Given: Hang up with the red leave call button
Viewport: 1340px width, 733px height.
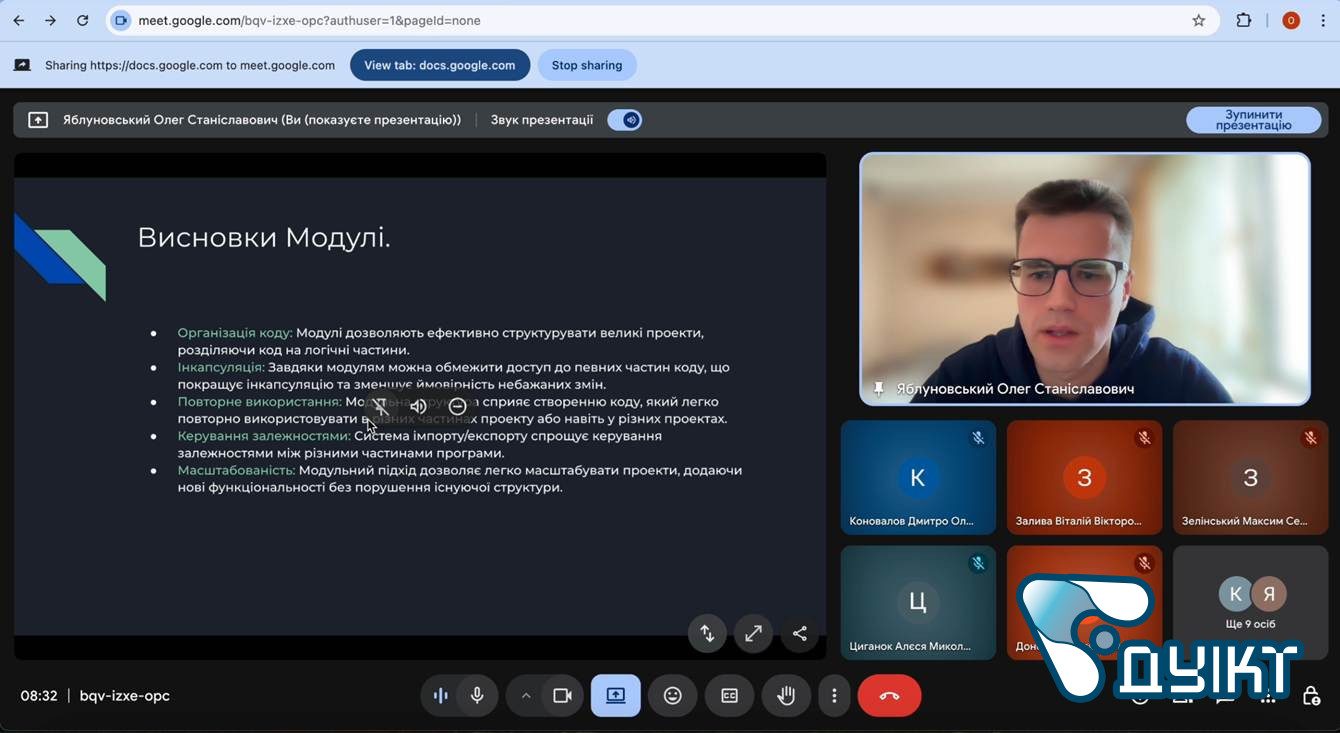Looking at the screenshot, I should pos(889,696).
